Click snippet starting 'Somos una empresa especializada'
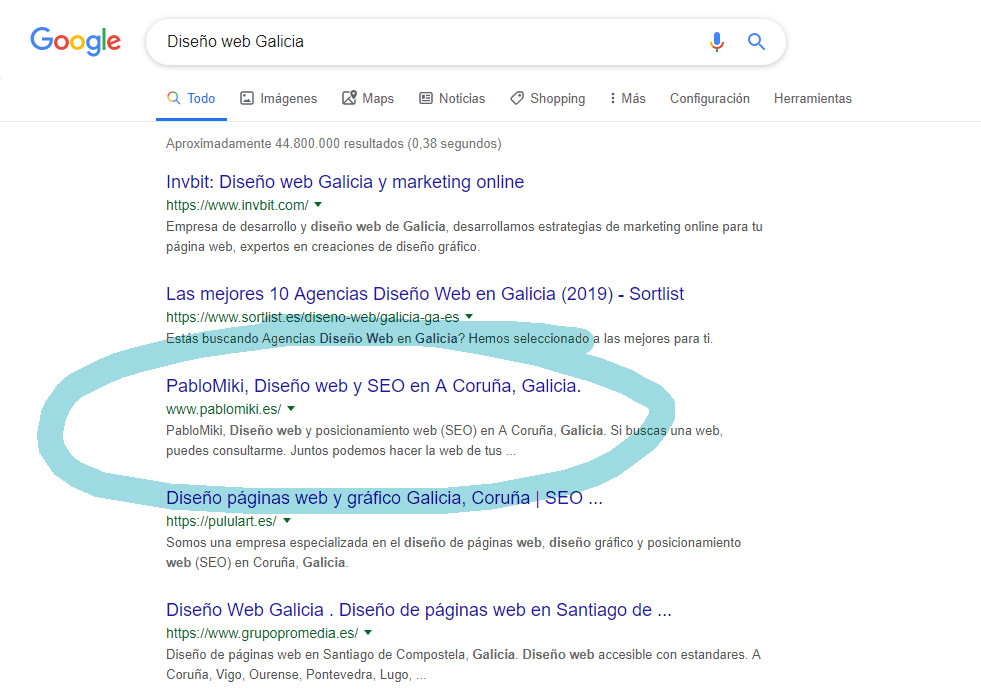Screen dimensions: 981x699 coord(454,553)
